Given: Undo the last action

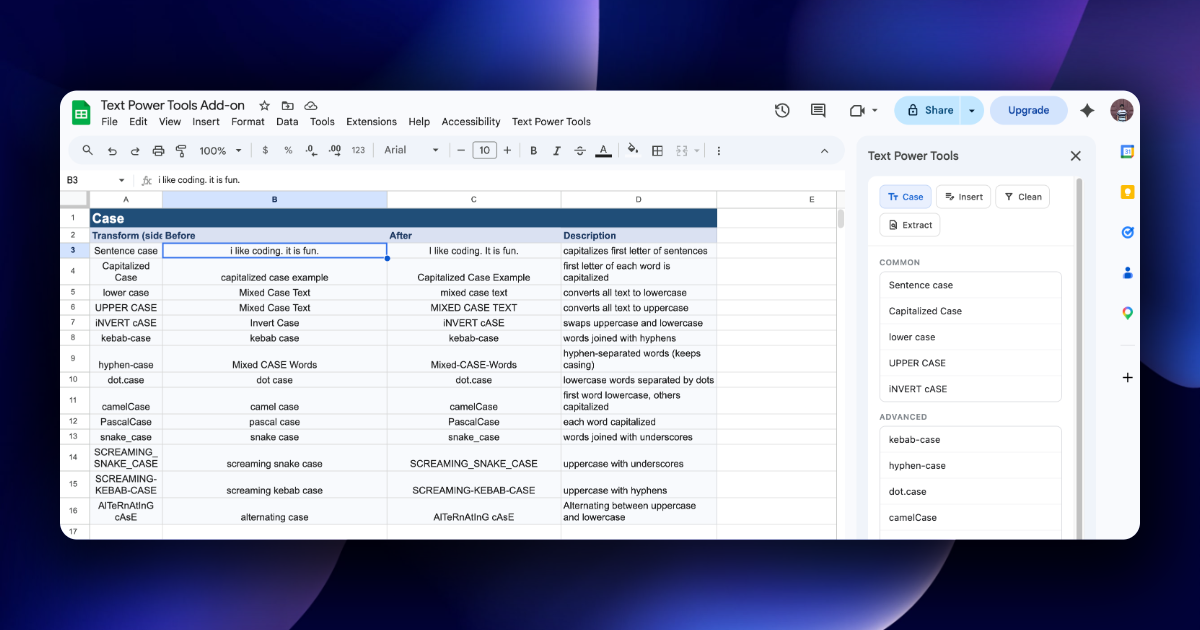Looking at the screenshot, I should click(112, 150).
